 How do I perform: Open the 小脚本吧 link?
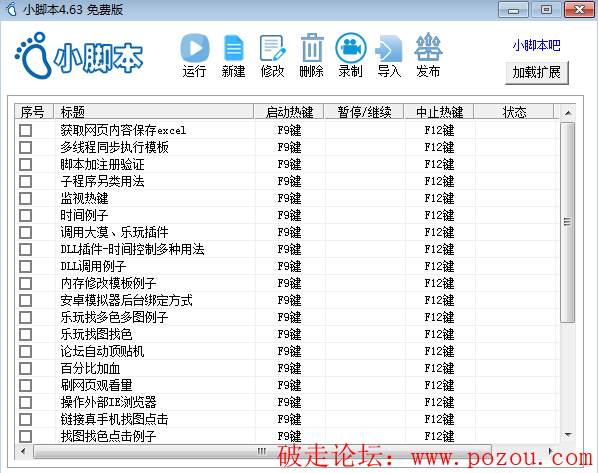pyautogui.click(x=536, y=45)
